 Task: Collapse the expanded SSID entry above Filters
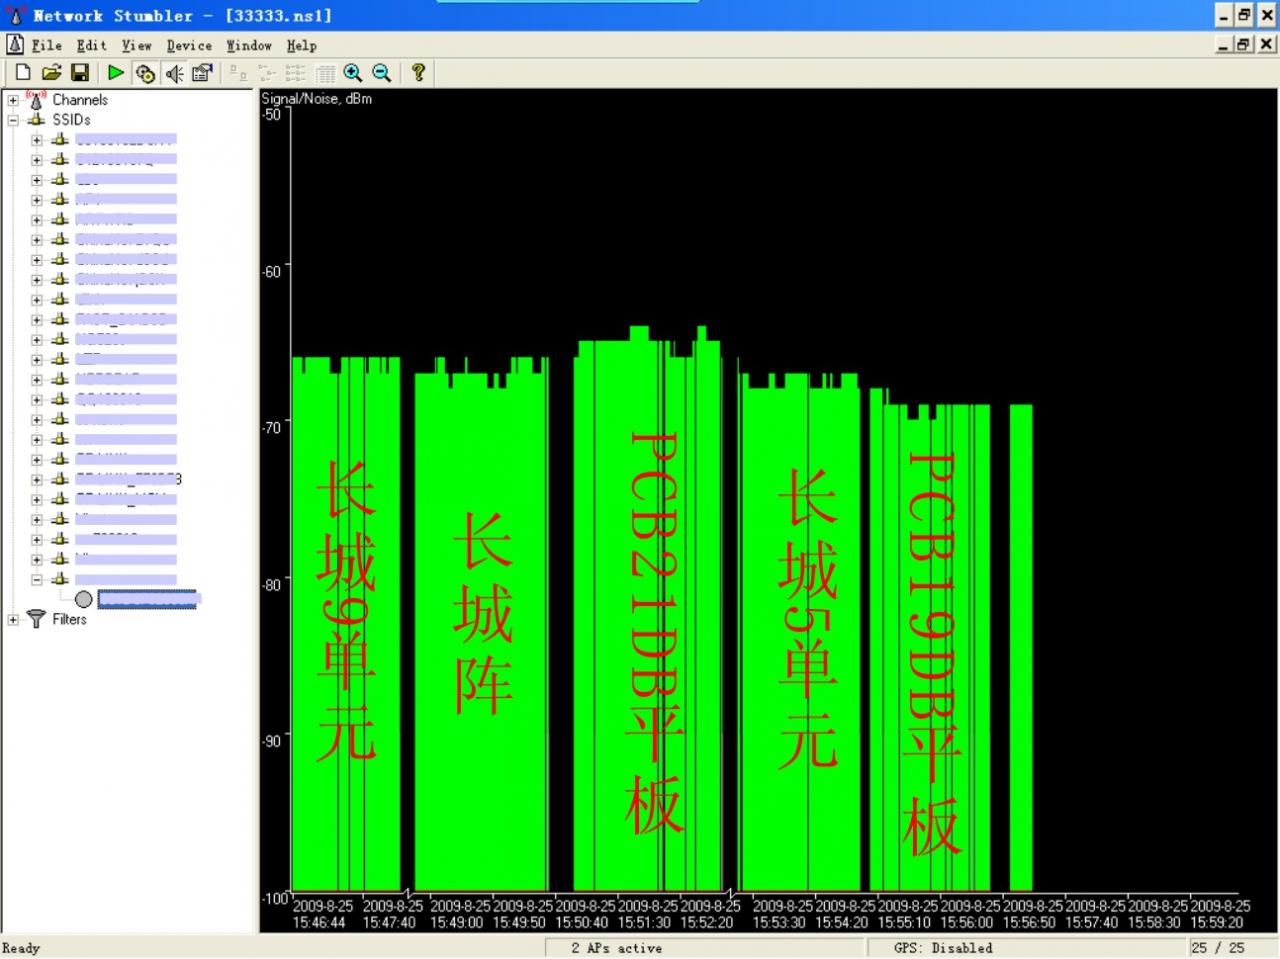[x=37, y=580]
